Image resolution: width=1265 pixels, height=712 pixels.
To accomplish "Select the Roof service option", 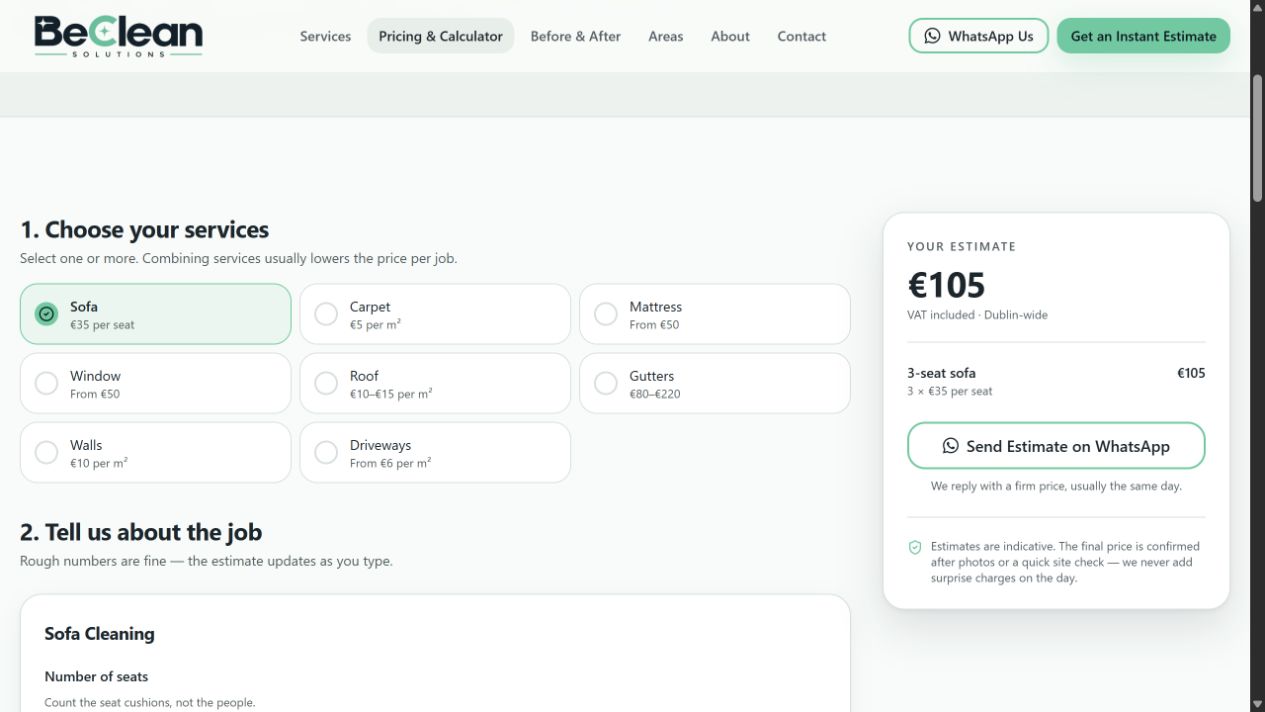I will [x=435, y=383].
